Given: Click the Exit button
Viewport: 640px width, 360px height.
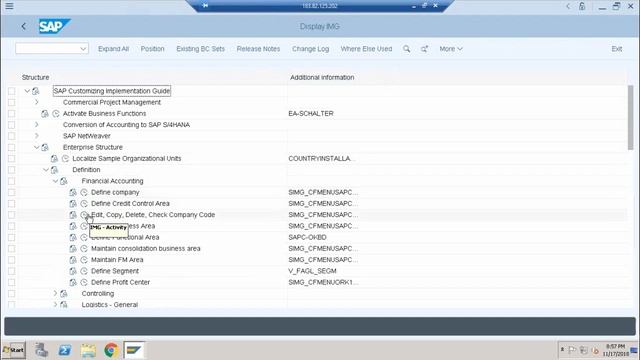Looking at the screenshot, I should click(x=617, y=49).
